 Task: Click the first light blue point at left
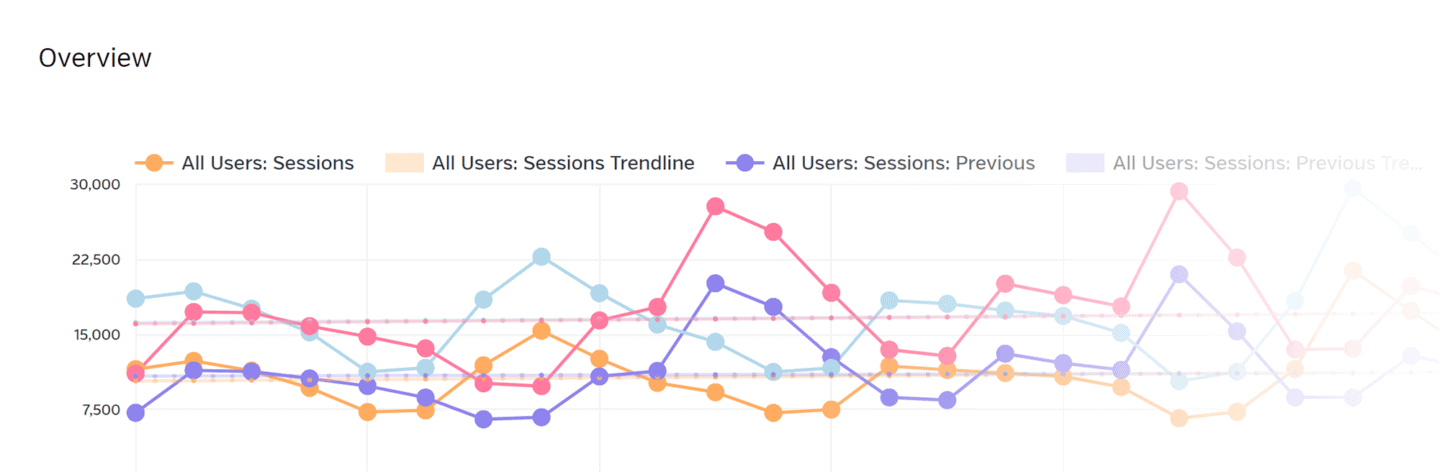coord(135,298)
